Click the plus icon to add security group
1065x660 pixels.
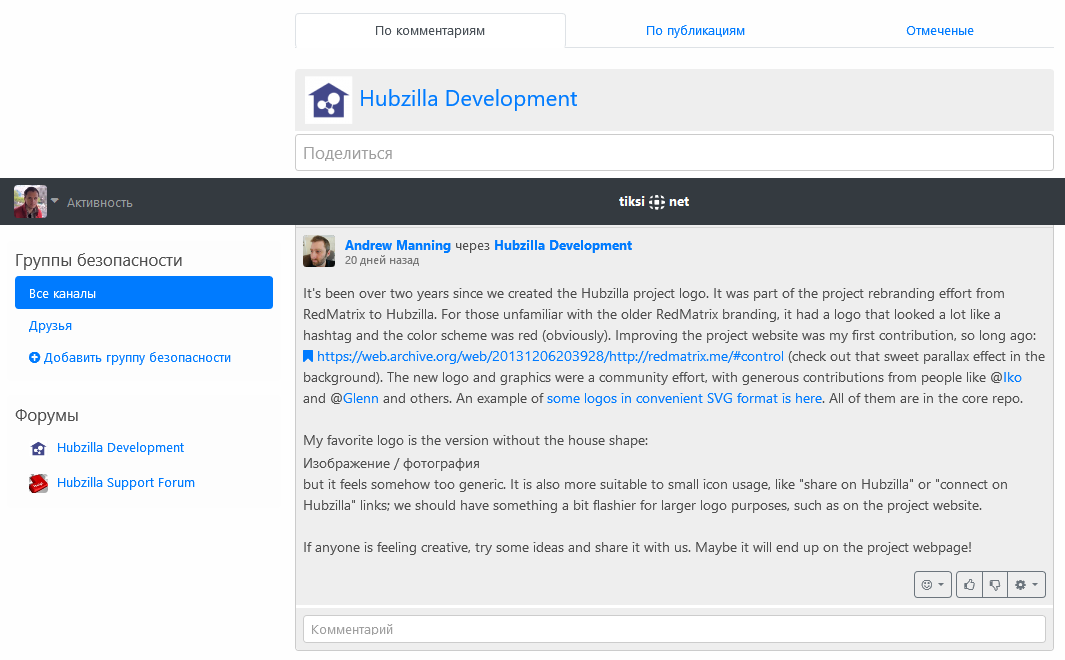(x=34, y=358)
